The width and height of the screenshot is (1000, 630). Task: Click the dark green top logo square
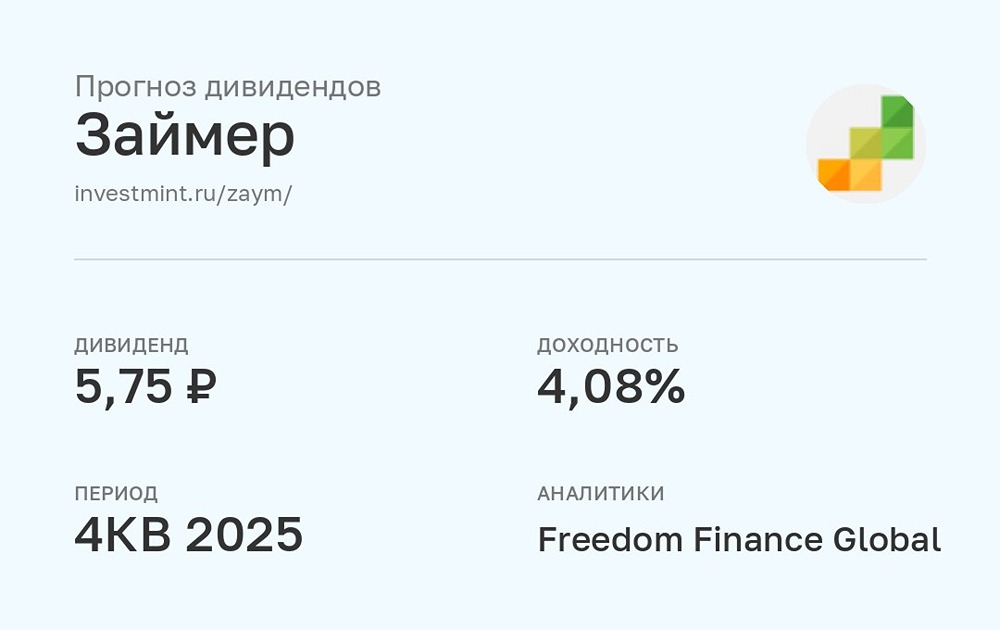[897, 112]
